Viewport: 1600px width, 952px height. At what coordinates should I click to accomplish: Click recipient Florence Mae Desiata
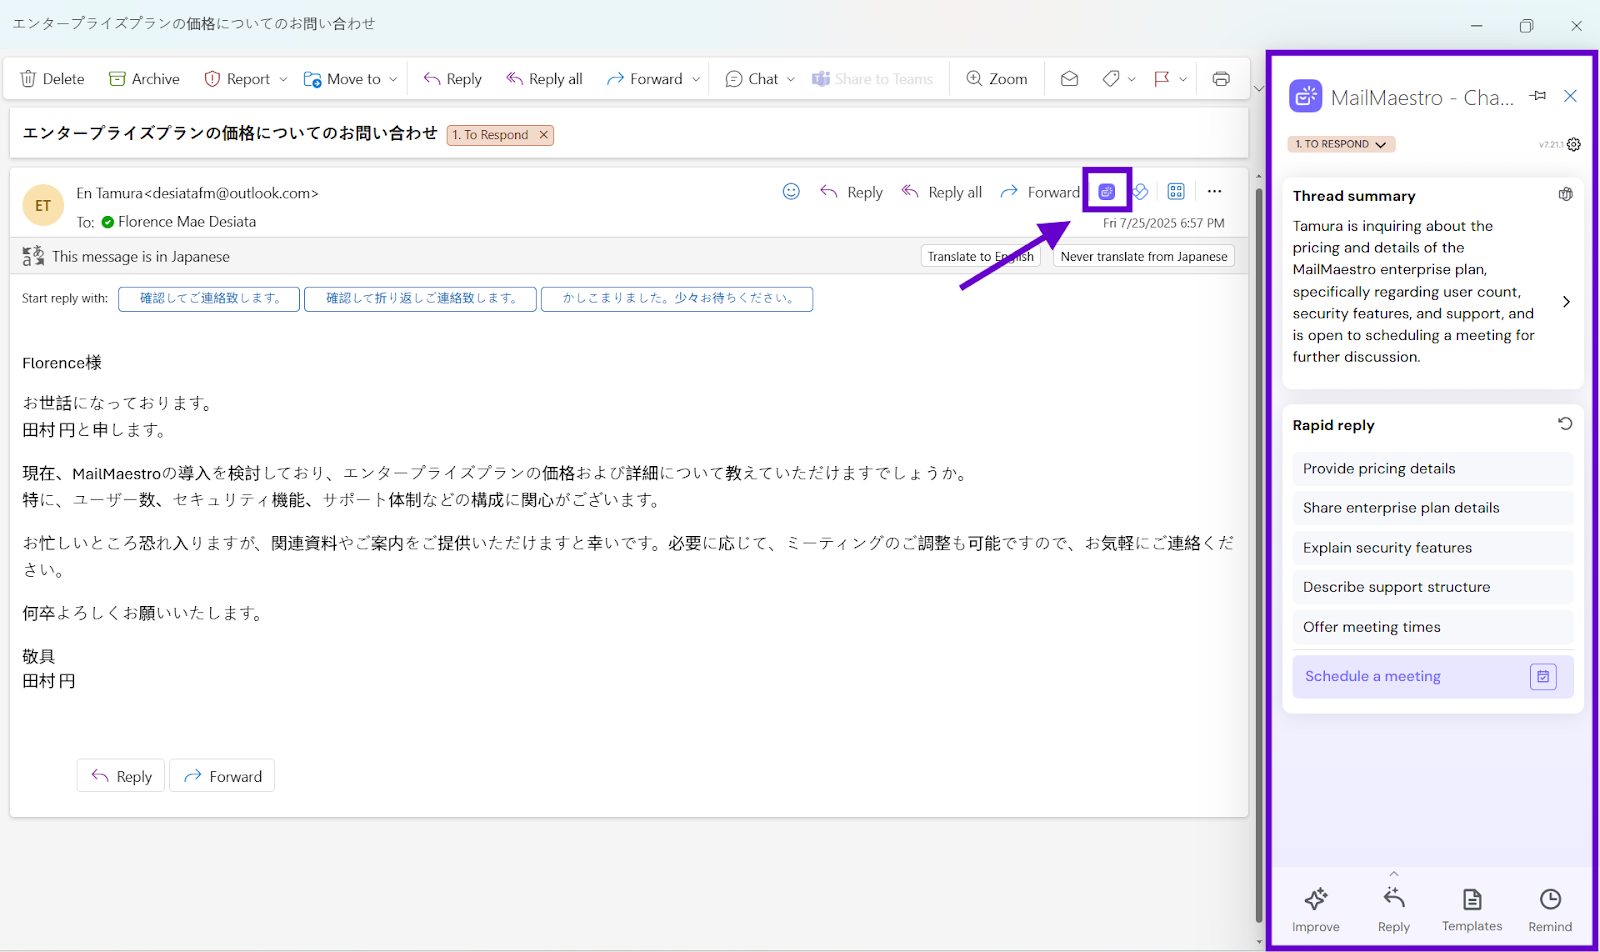pyautogui.click(x=187, y=222)
